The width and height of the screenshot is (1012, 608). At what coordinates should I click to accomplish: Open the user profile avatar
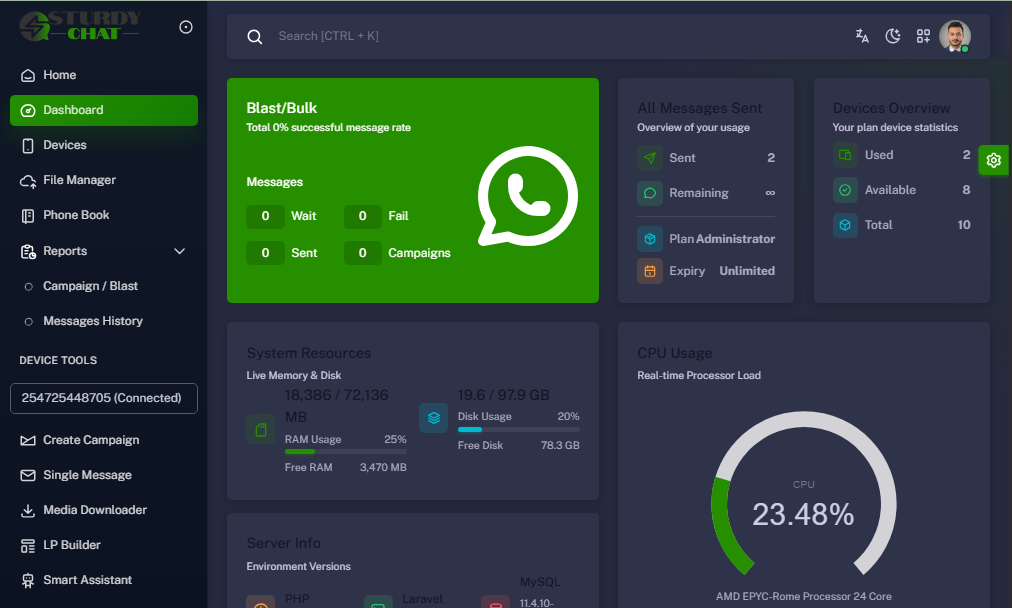pyautogui.click(x=955, y=36)
